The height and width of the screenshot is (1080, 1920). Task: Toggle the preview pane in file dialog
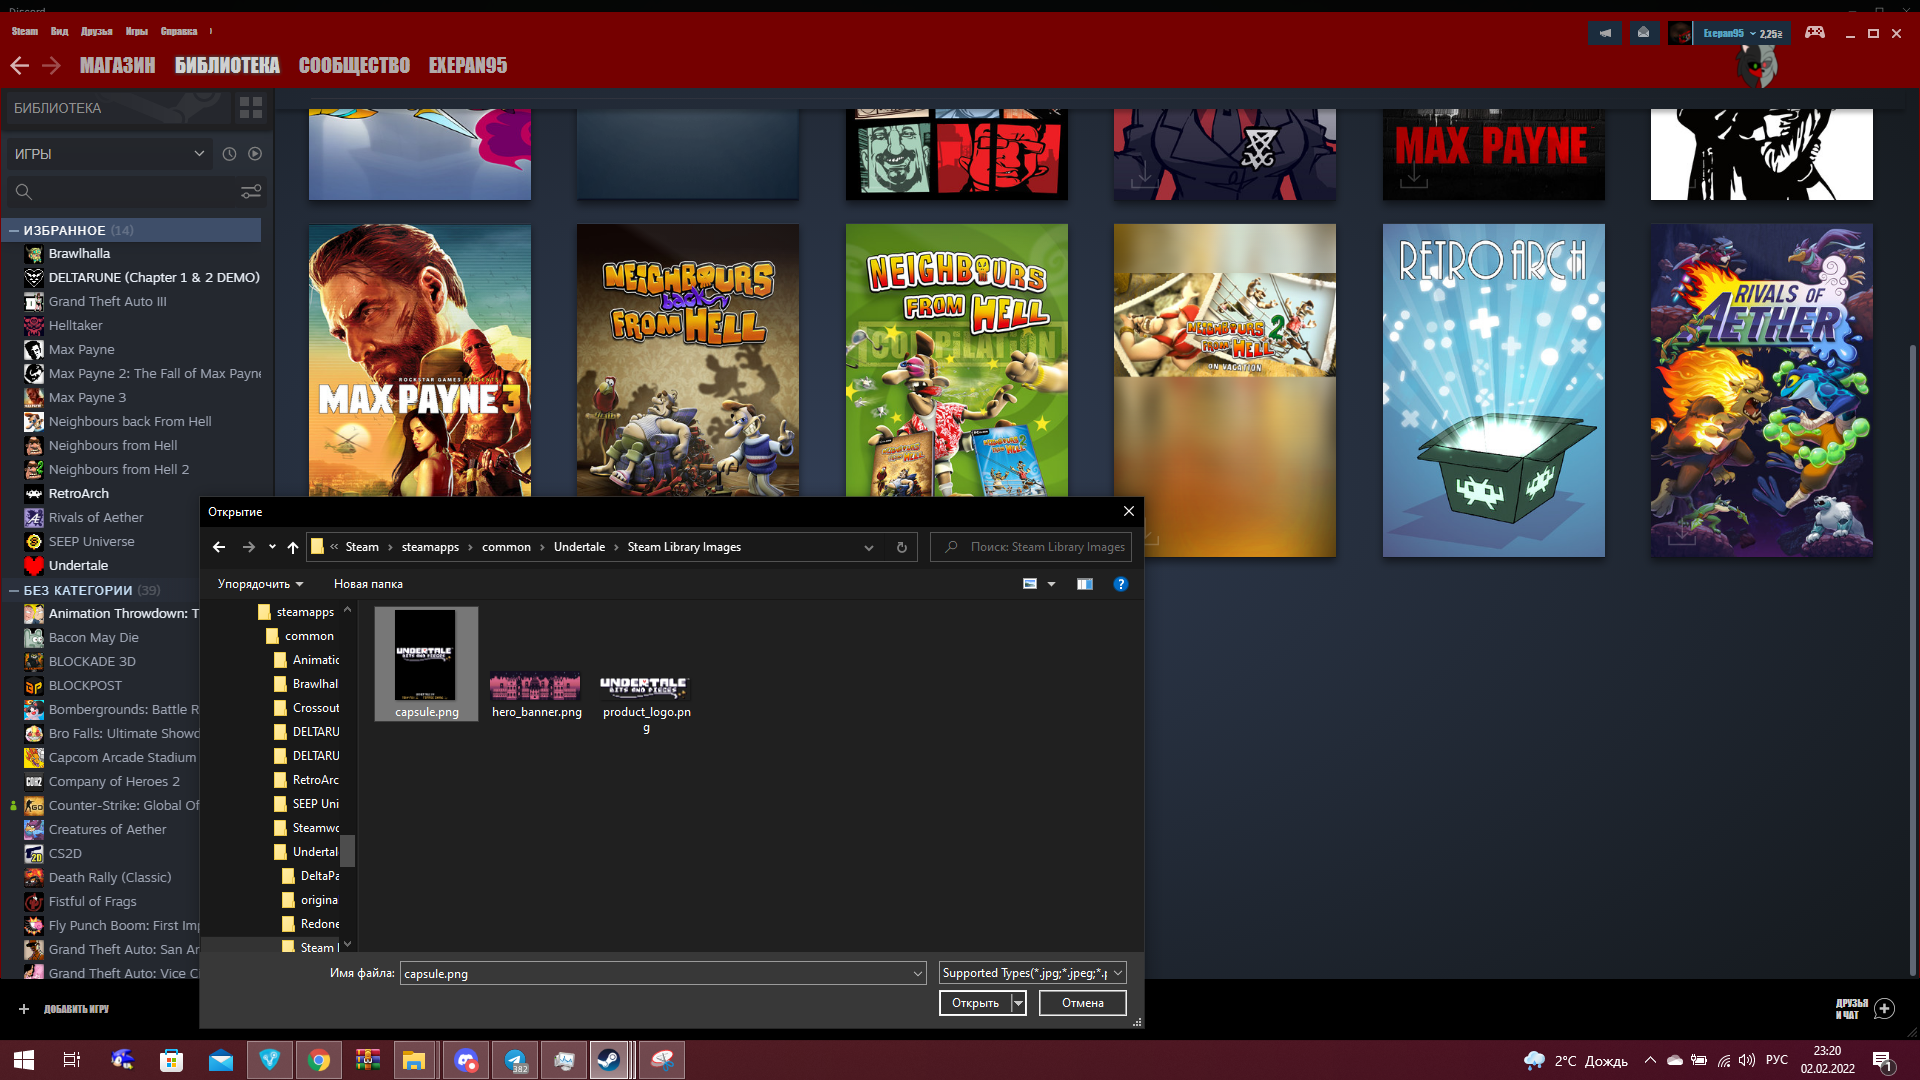coord(1084,584)
